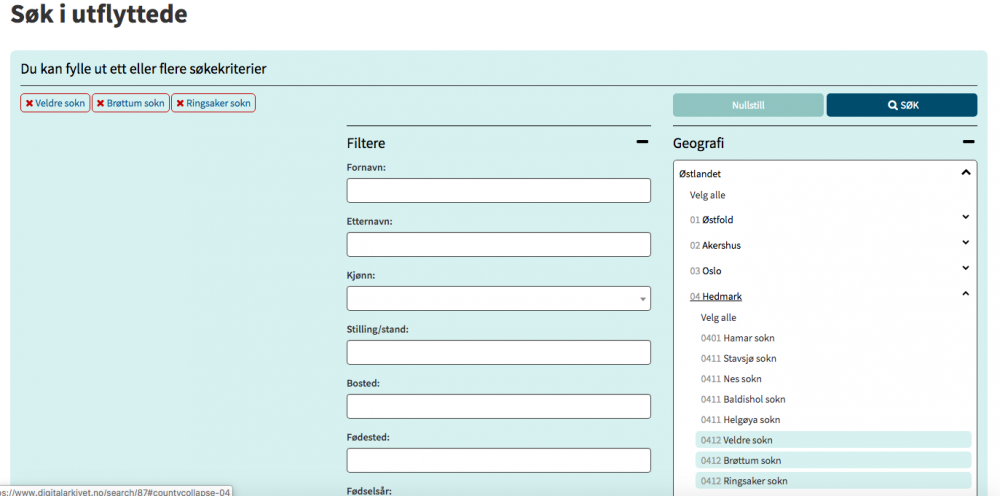Start search with the SØK button
This screenshot has height=496, width=1000.
[x=902, y=105]
